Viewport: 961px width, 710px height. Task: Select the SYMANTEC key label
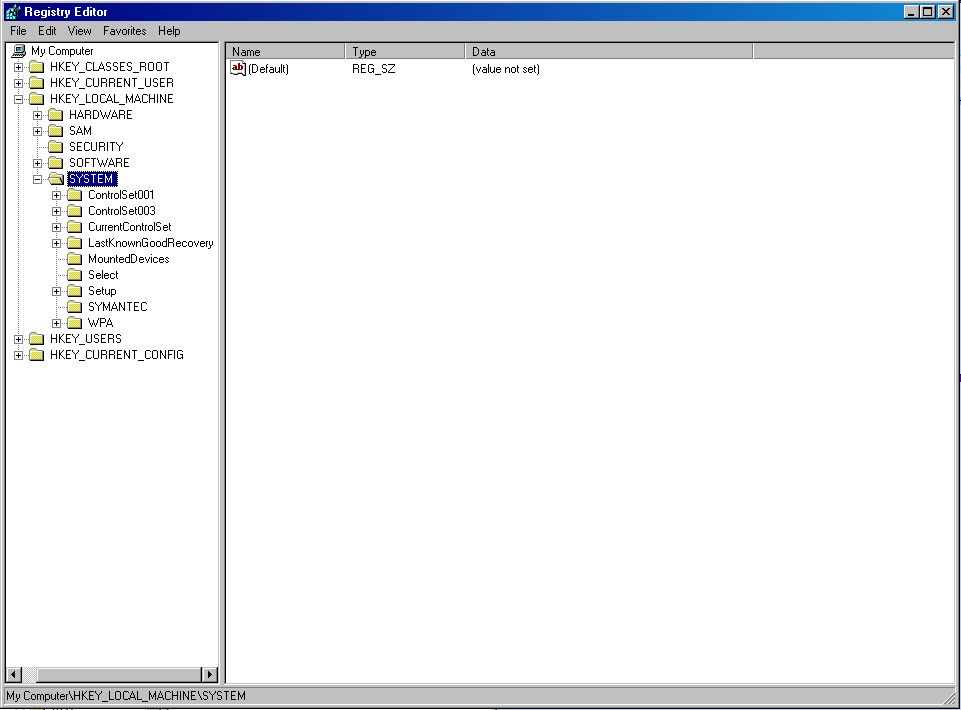click(x=118, y=307)
